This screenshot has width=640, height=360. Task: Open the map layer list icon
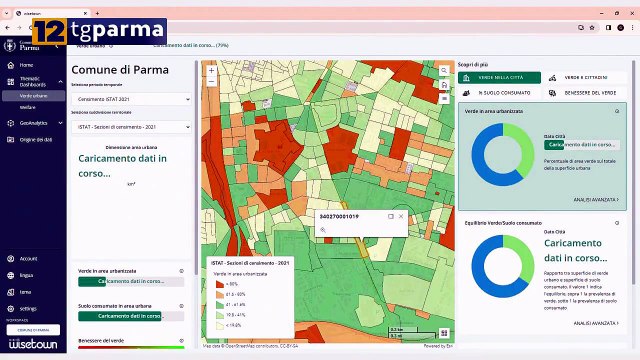444,99
